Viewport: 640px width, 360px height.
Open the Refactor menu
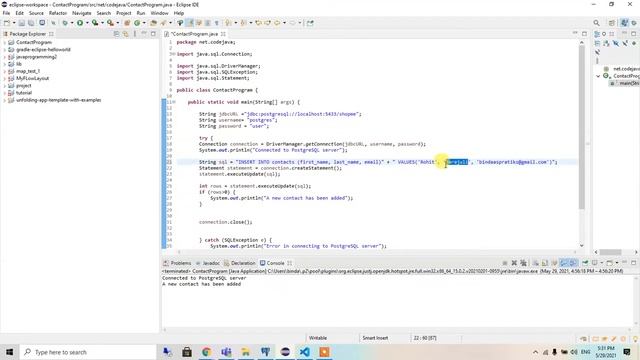58,13
